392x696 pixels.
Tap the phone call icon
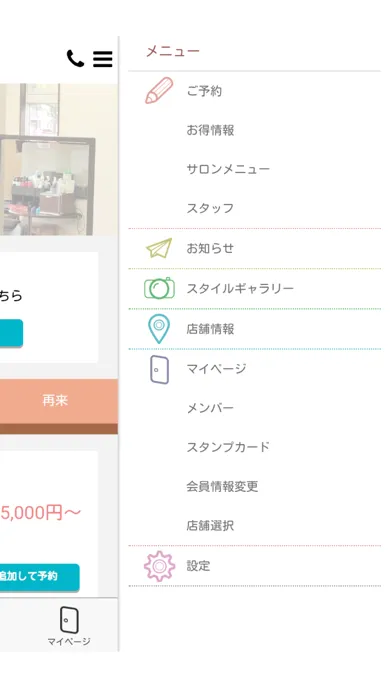[x=75, y=58]
